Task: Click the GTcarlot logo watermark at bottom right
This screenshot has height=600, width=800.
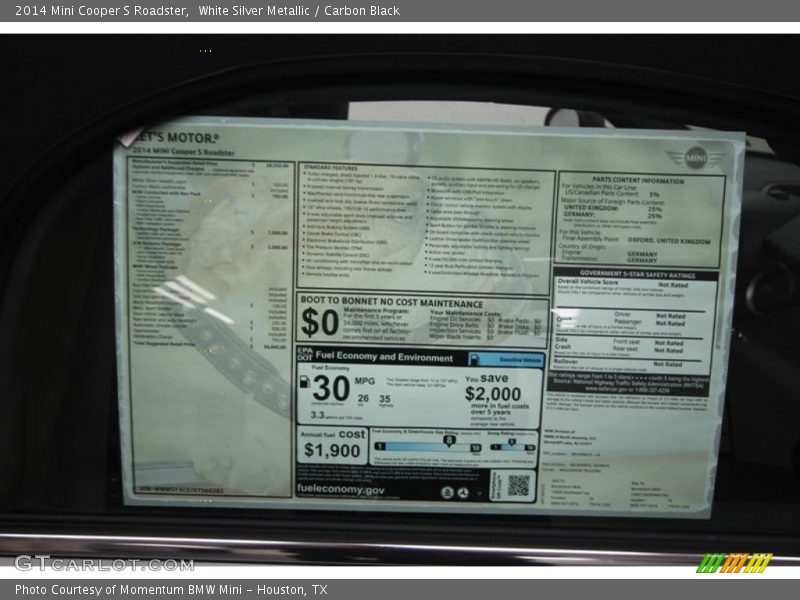Action: [x=737, y=563]
